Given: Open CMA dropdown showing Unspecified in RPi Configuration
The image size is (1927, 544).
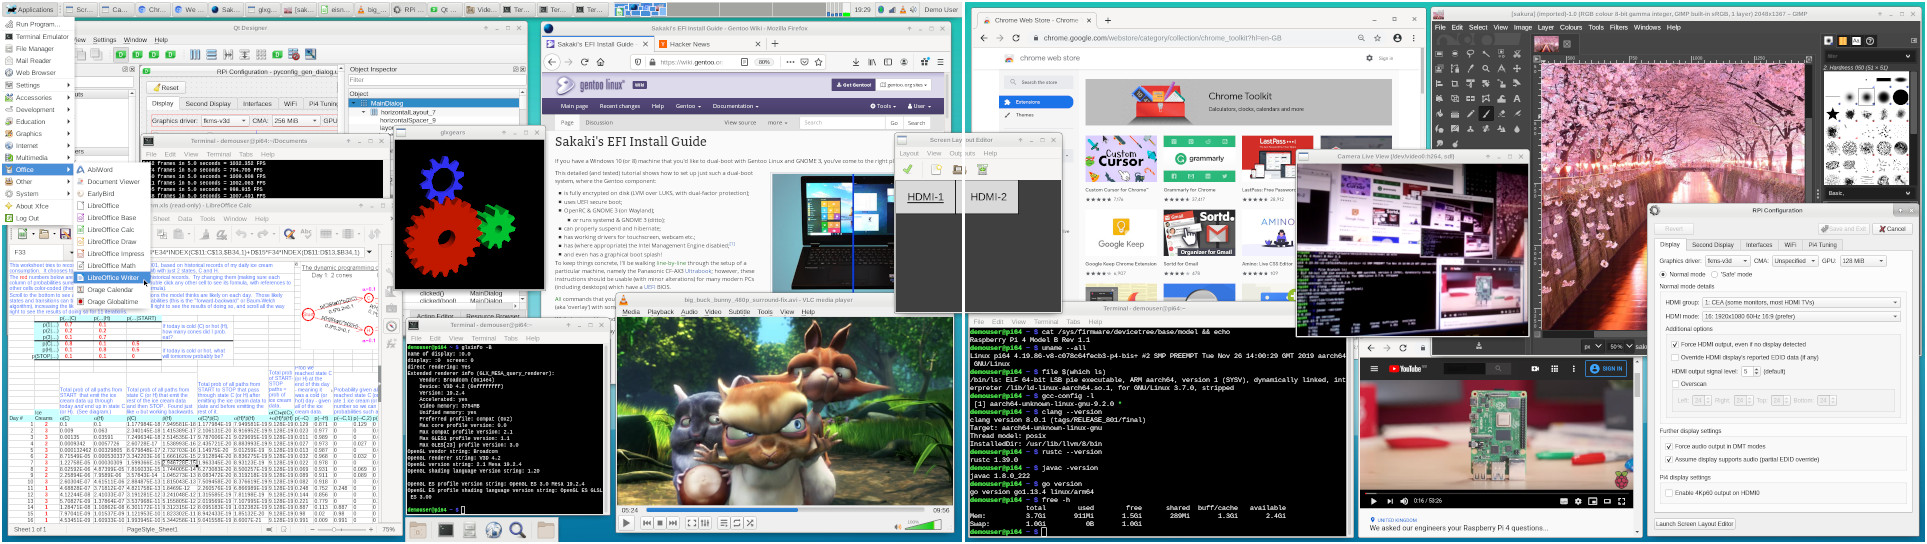Looking at the screenshot, I should (x=1795, y=261).
